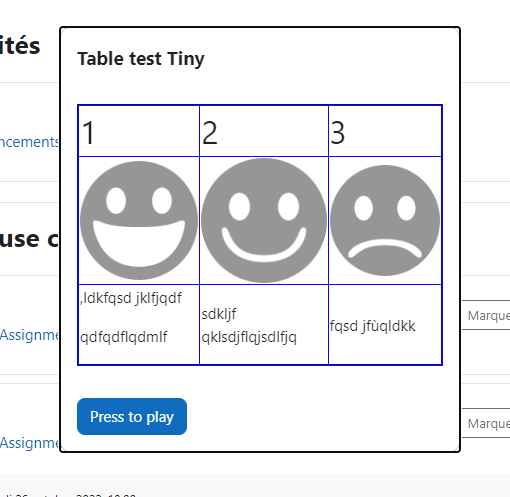Screen dimensions: 510x497
Task: Open the first Assignment link behind the dialog
Action: pos(29,335)
